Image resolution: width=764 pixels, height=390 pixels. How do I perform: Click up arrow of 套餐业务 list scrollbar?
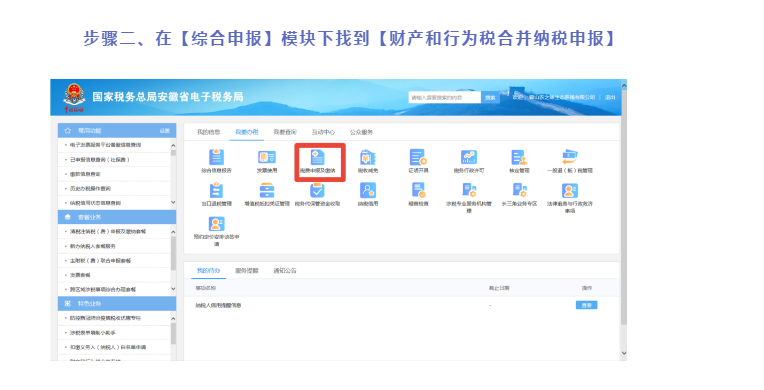pyautogui.click(x=173, y=232)
